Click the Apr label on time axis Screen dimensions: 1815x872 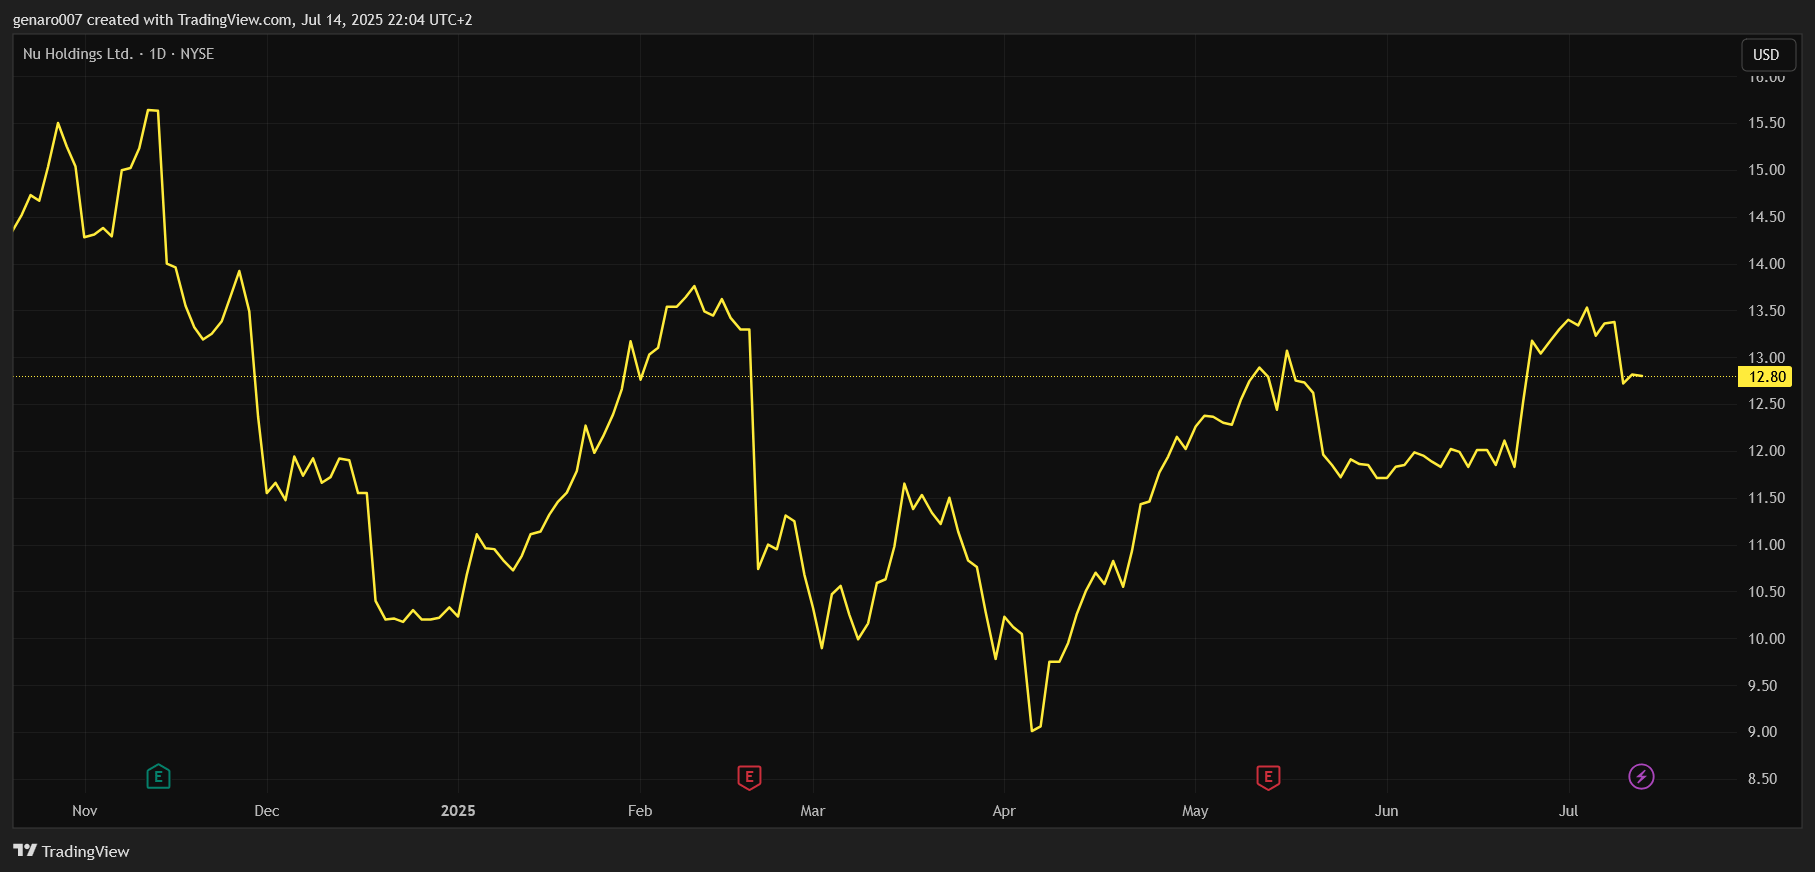tap(1004, 811)
